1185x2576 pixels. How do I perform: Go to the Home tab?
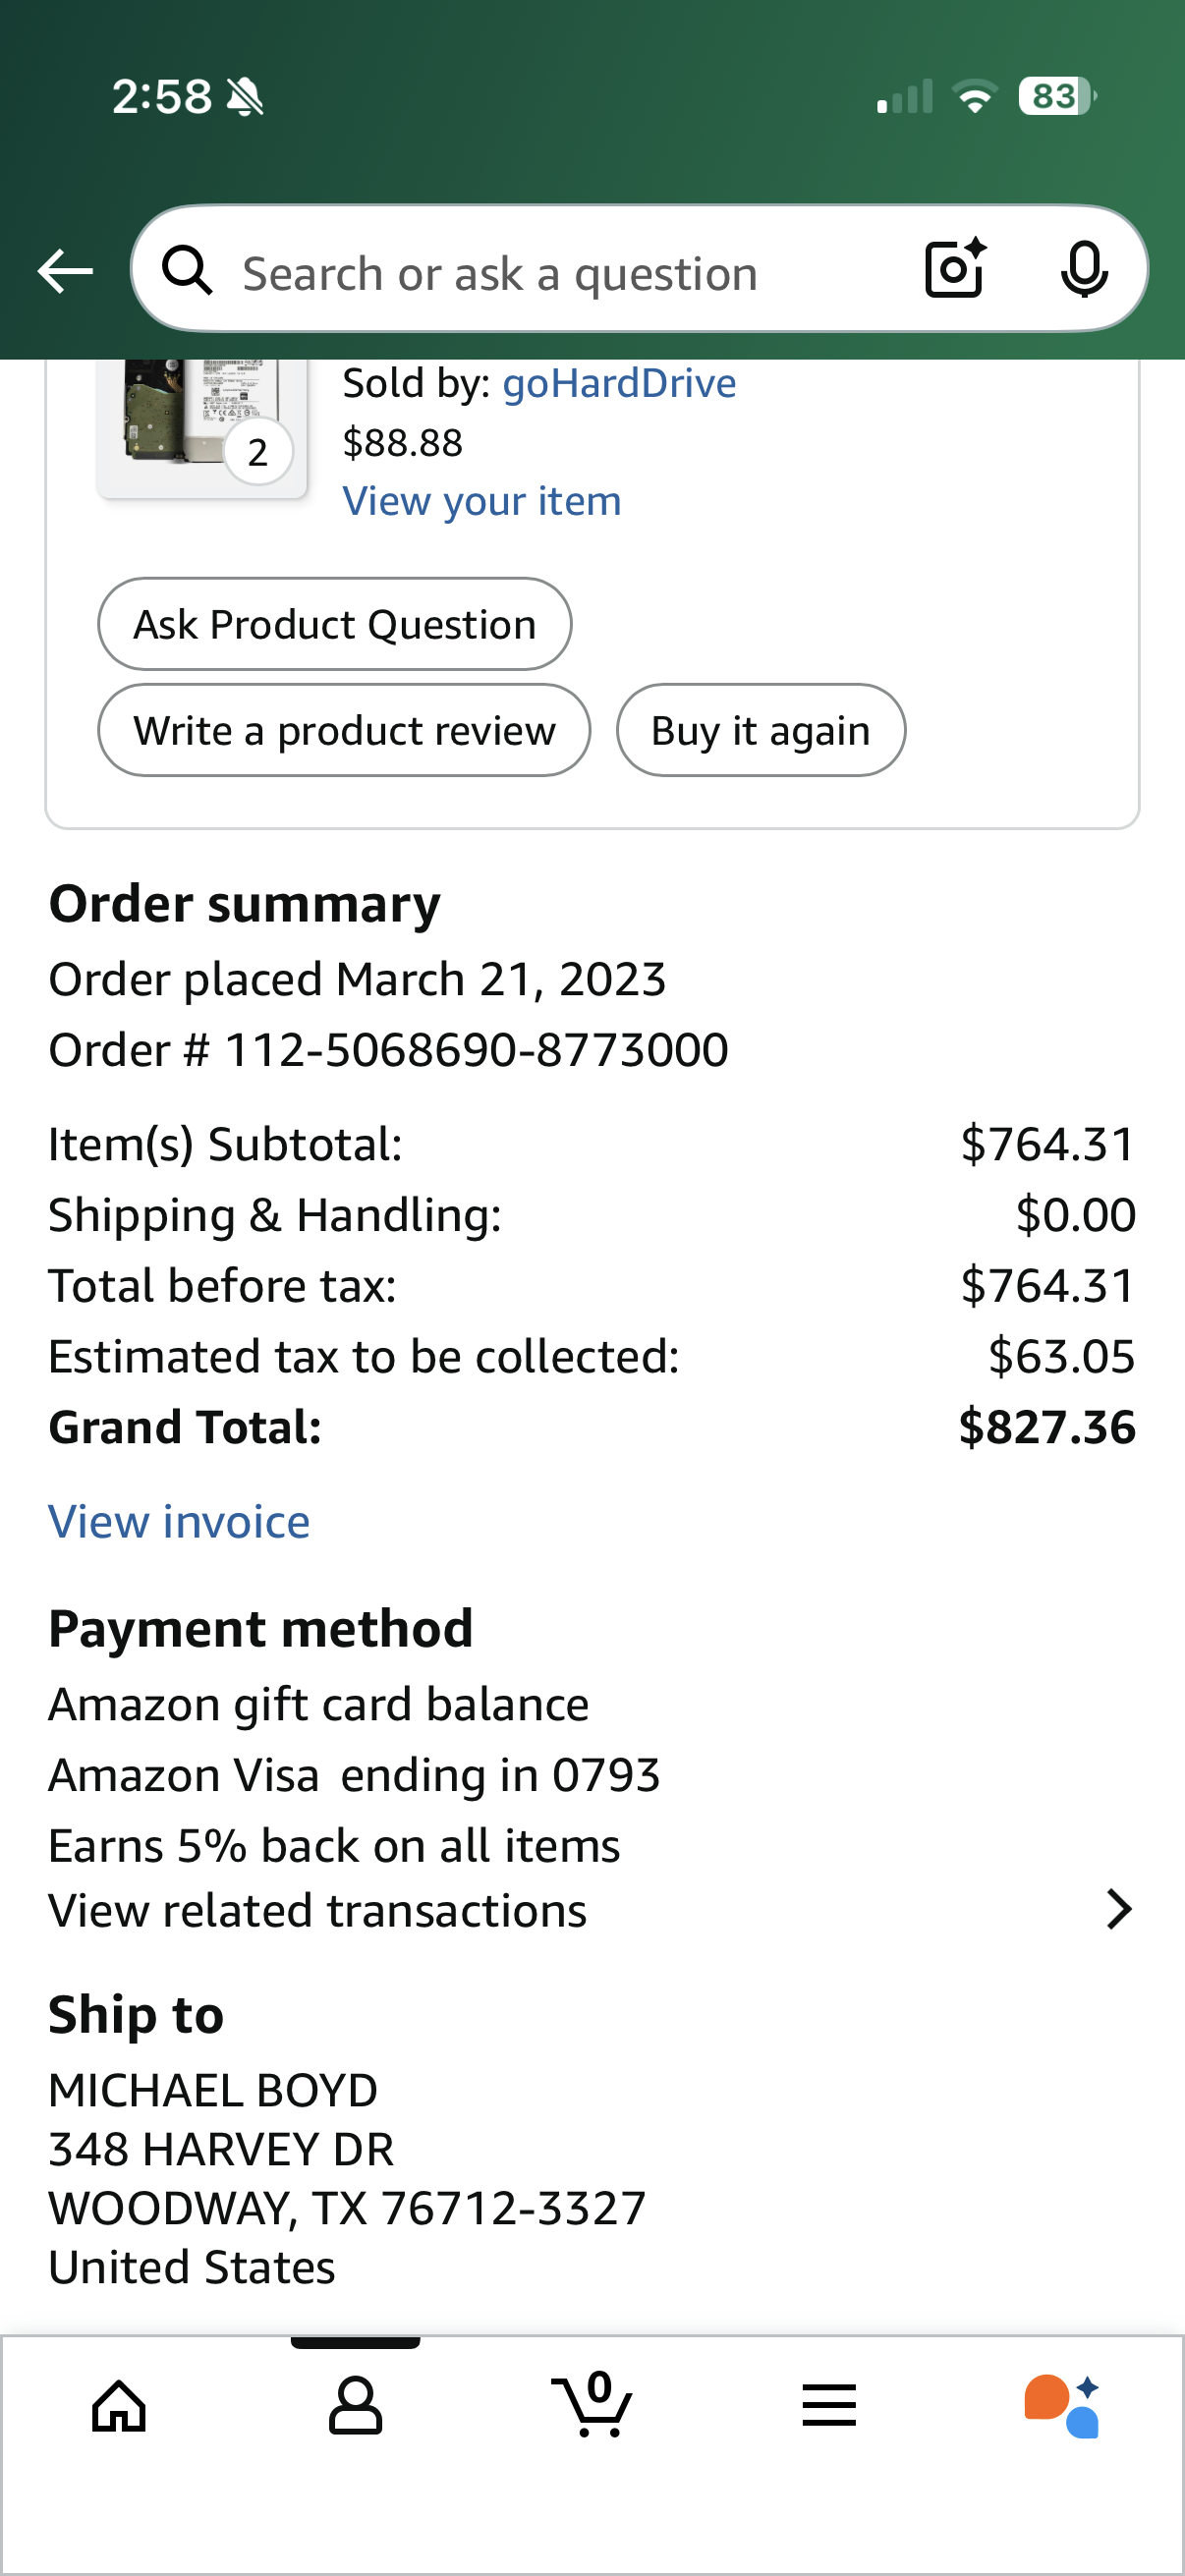[119, 2405]
